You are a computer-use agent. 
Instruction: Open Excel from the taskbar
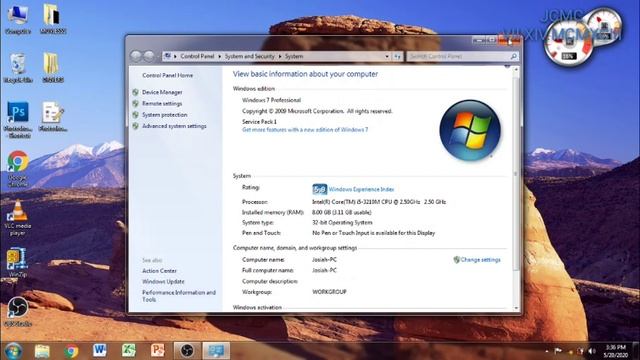click(129, 351)
